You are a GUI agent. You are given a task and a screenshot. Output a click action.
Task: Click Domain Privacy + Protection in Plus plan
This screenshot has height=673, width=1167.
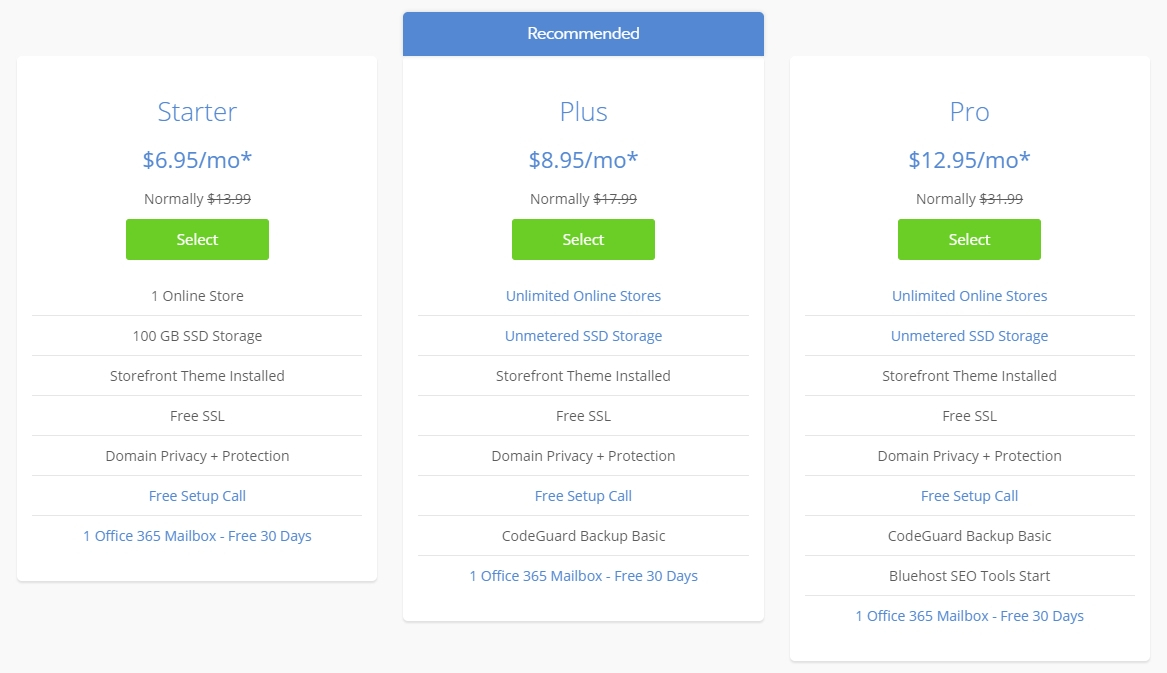pos(584,456)
